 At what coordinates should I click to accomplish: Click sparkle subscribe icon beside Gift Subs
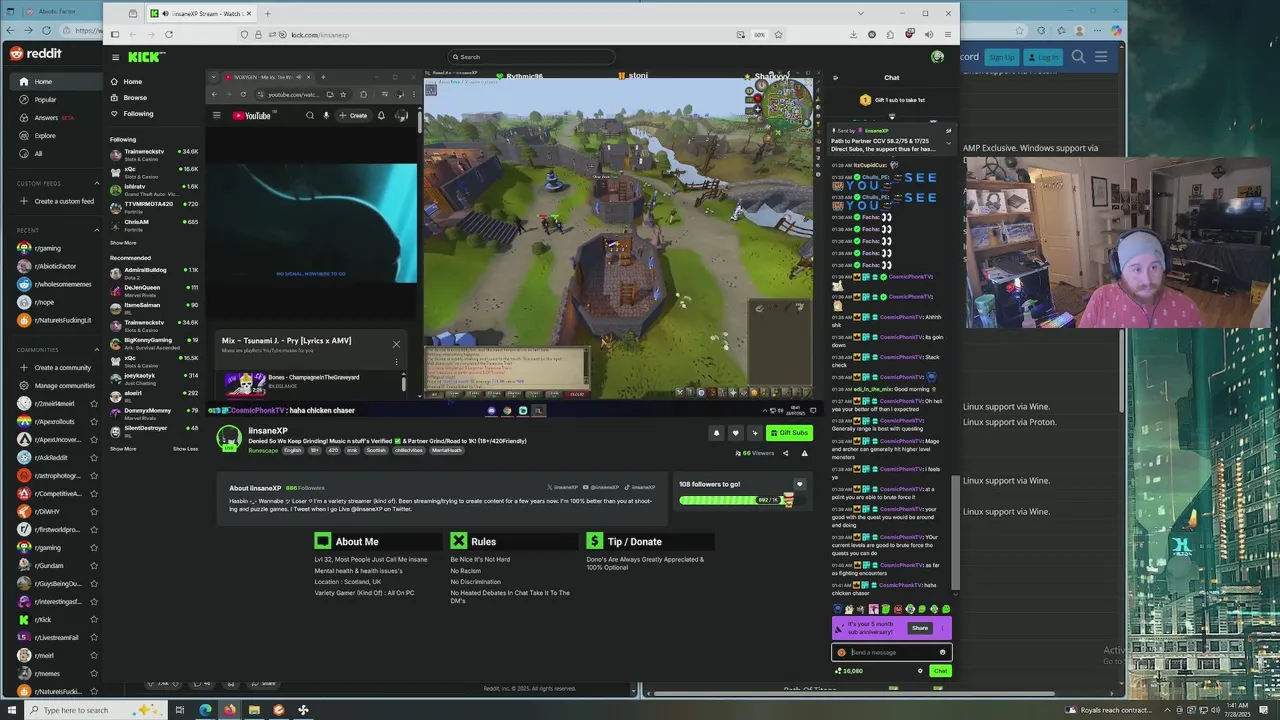click(x=755, y=433)
